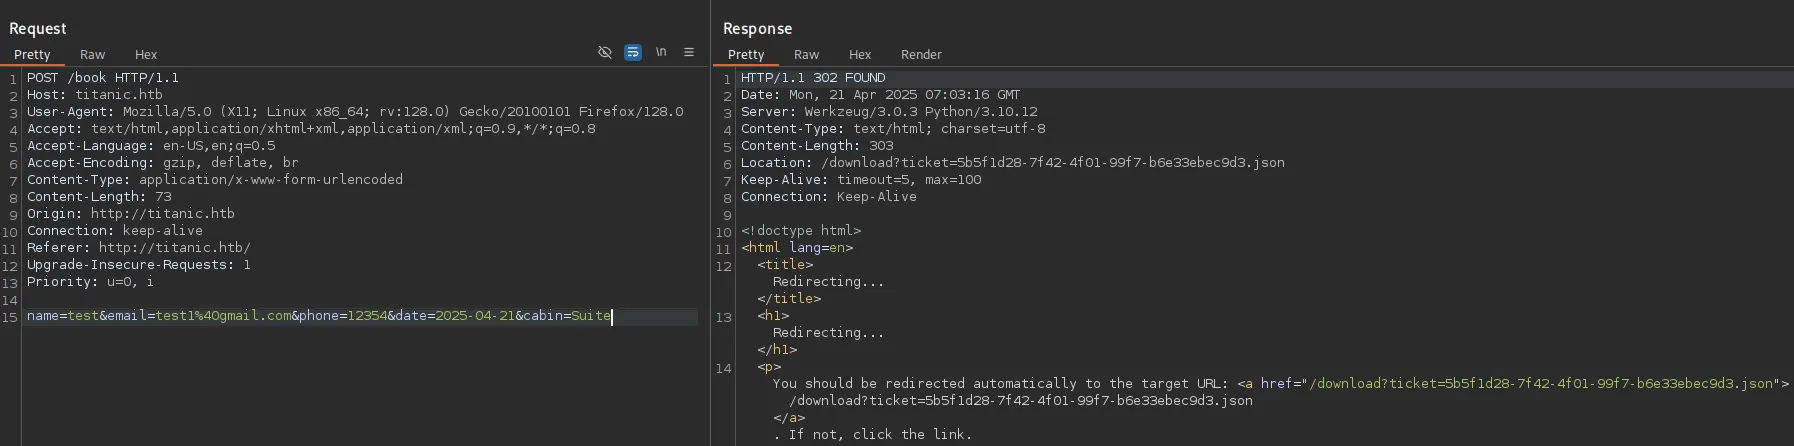
Task: Click the href download ticket URL
Action: (1540, 384)
